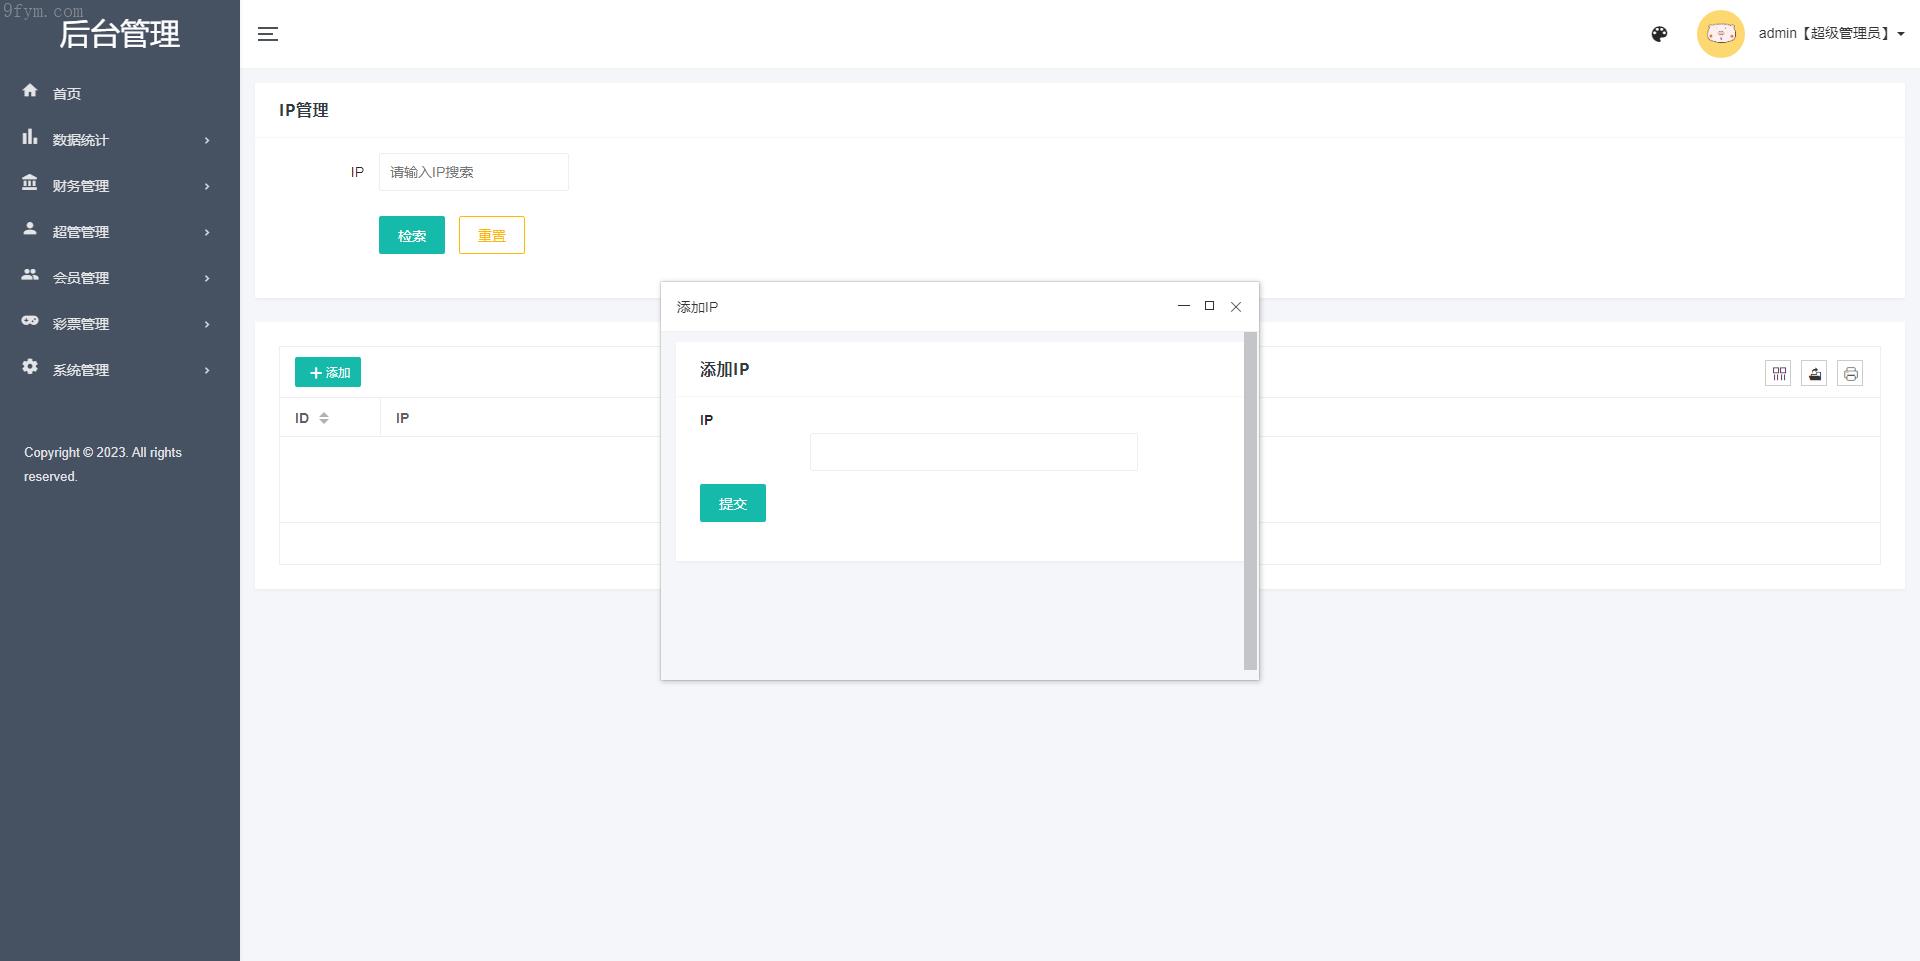
Task: Focus the IP field in dialog
Action: 973,452
